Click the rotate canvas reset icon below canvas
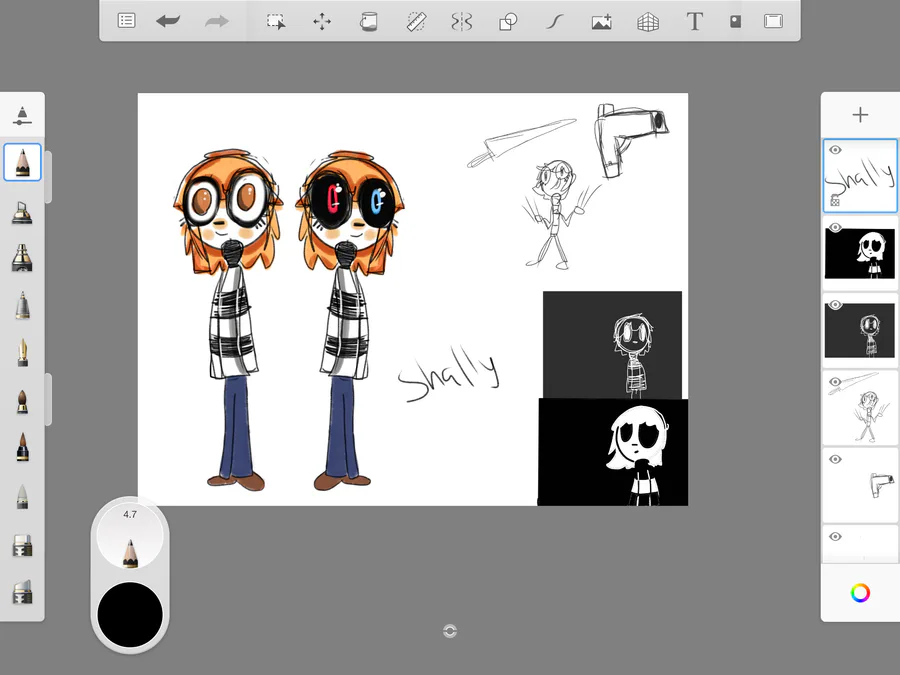Image resolution: width=900 pixels, height=675 pixels. coord(450,631)
